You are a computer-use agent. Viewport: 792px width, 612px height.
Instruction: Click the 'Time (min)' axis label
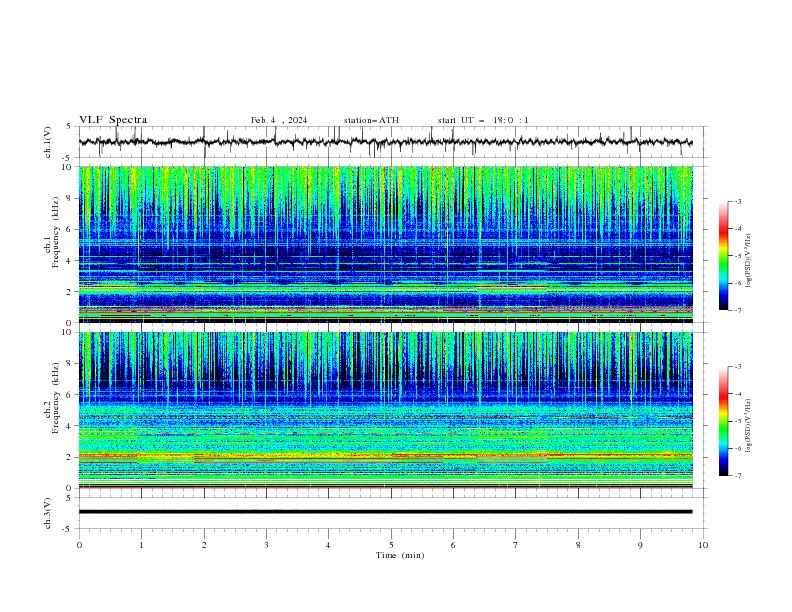pyautogui.click(x=400, y=555)
